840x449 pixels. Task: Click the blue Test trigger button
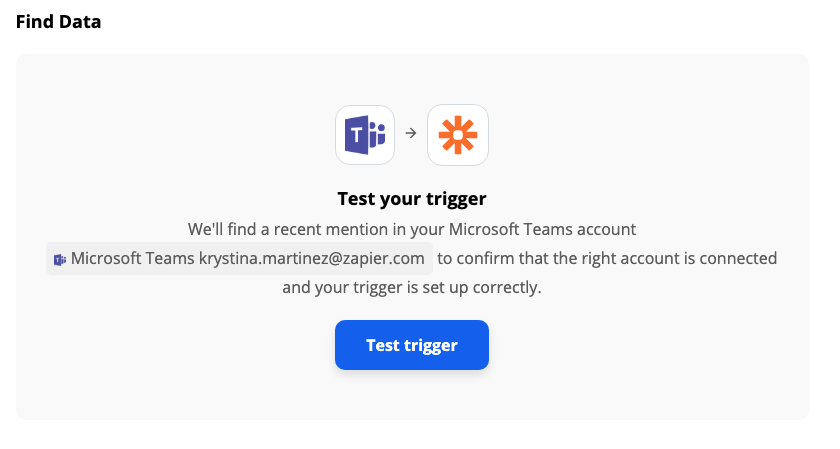412,345
